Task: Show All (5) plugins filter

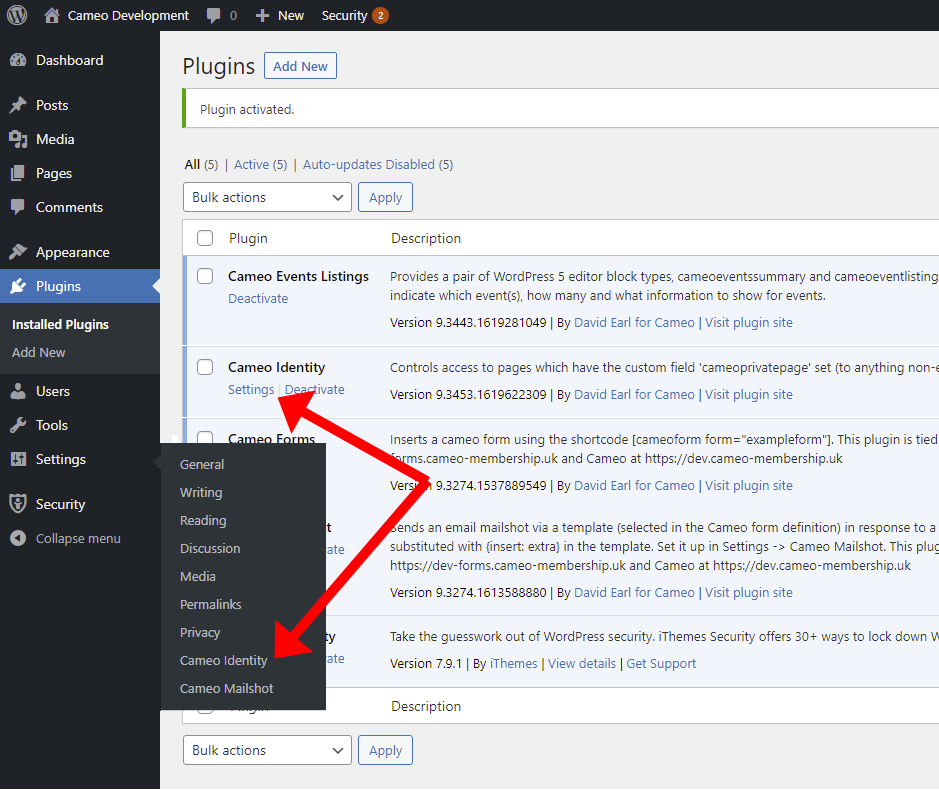Action: click(201, 165)
